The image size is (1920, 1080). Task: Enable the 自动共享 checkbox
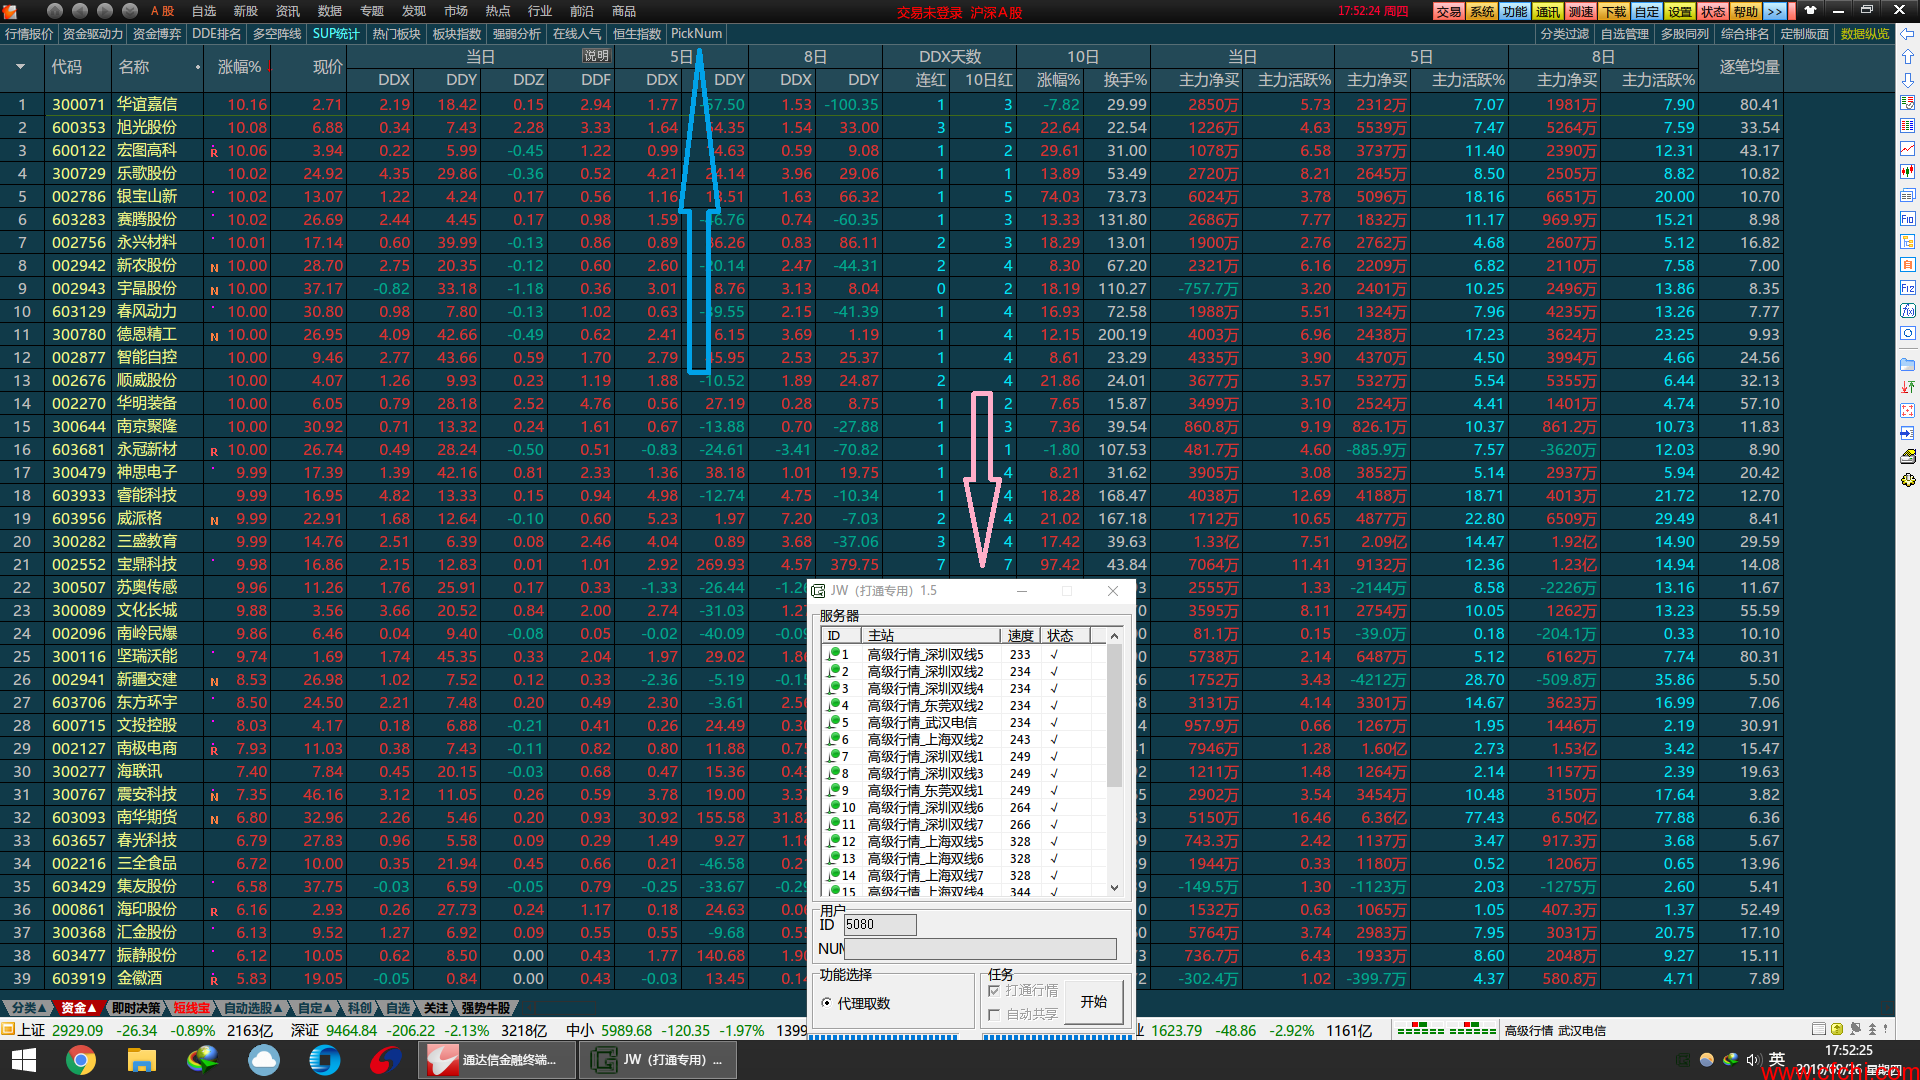pyautogui.click(x=994, y=1014)
